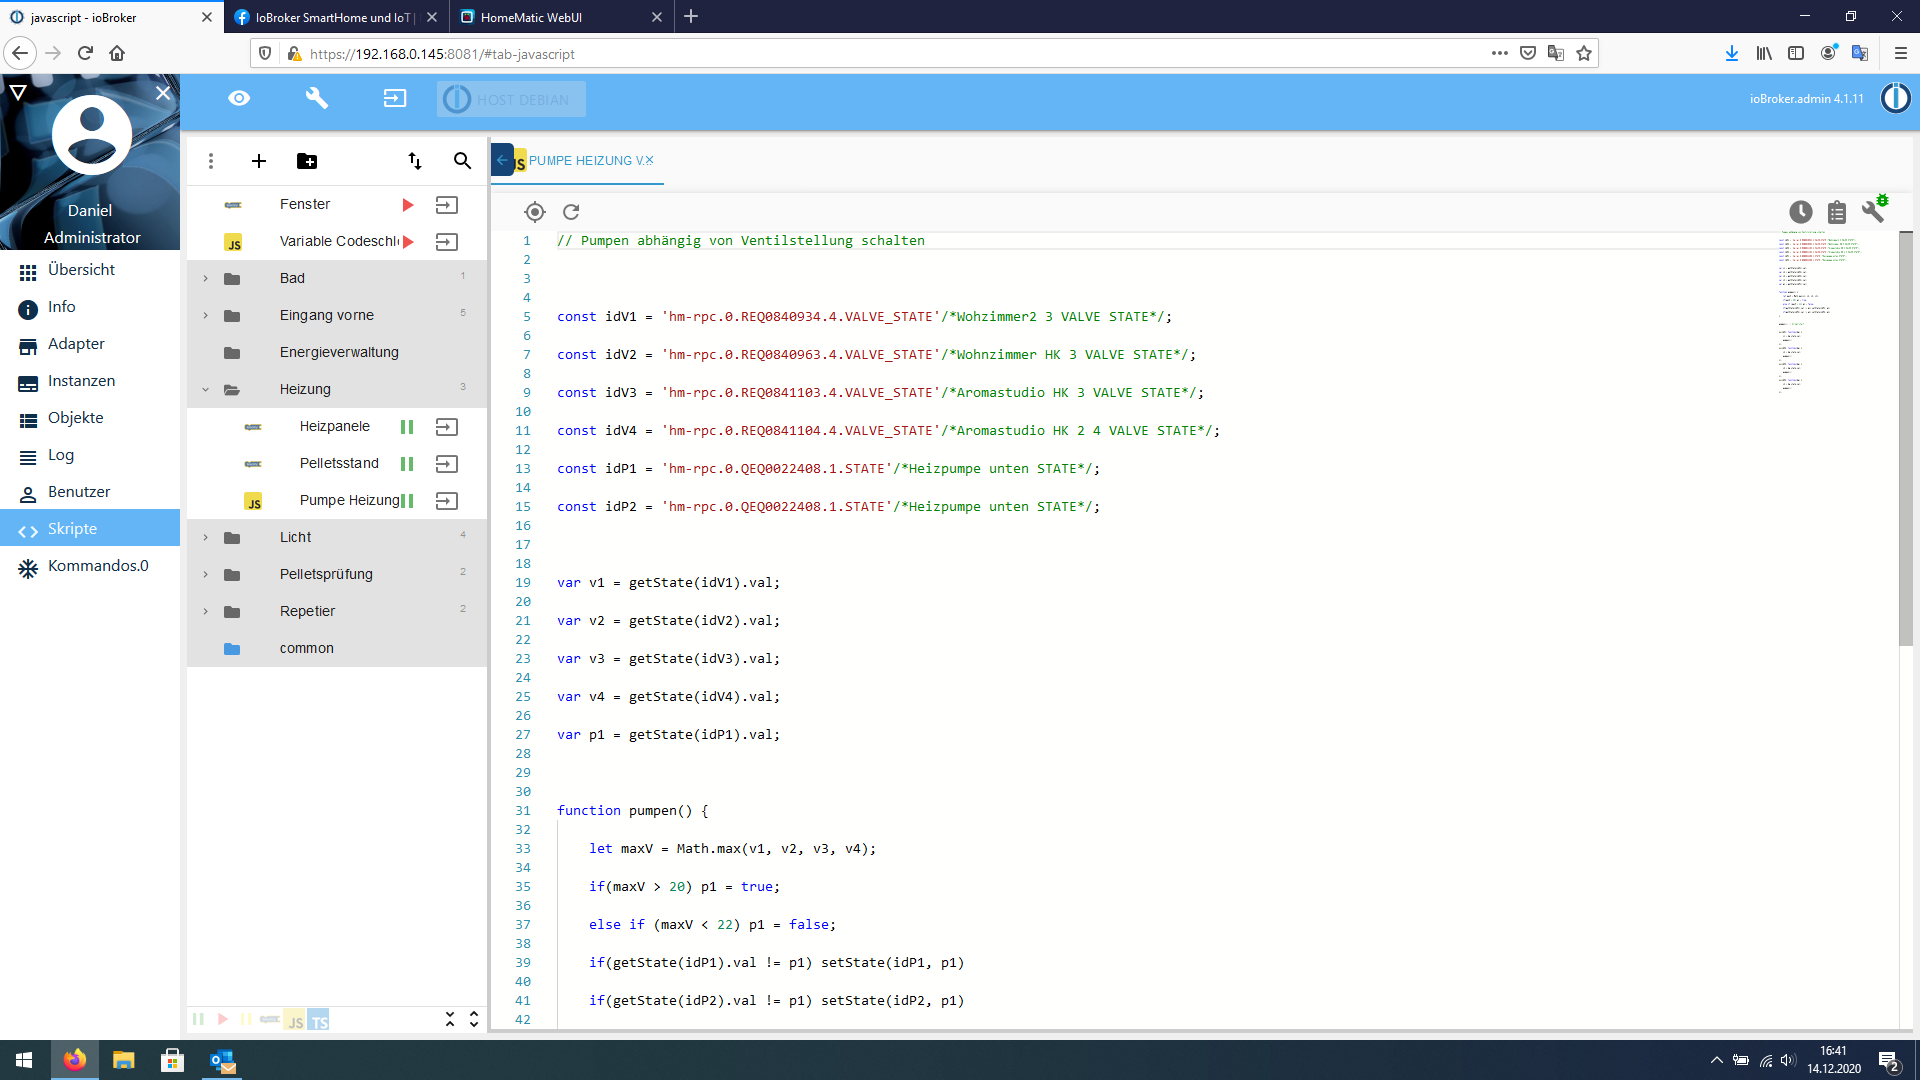Image resolution: width=1920 pixels, height=1080 pixels.
Task: Click the locate current script target icon
Action: 535,212
